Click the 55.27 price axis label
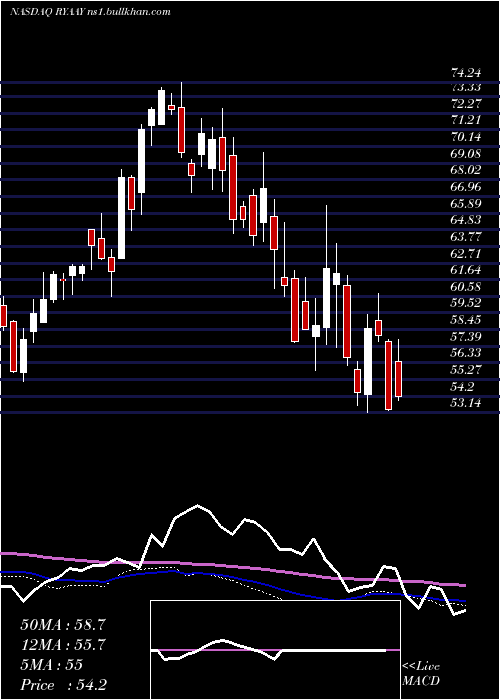Viewport: 500px width, 700px height. (x=466, y=370)
